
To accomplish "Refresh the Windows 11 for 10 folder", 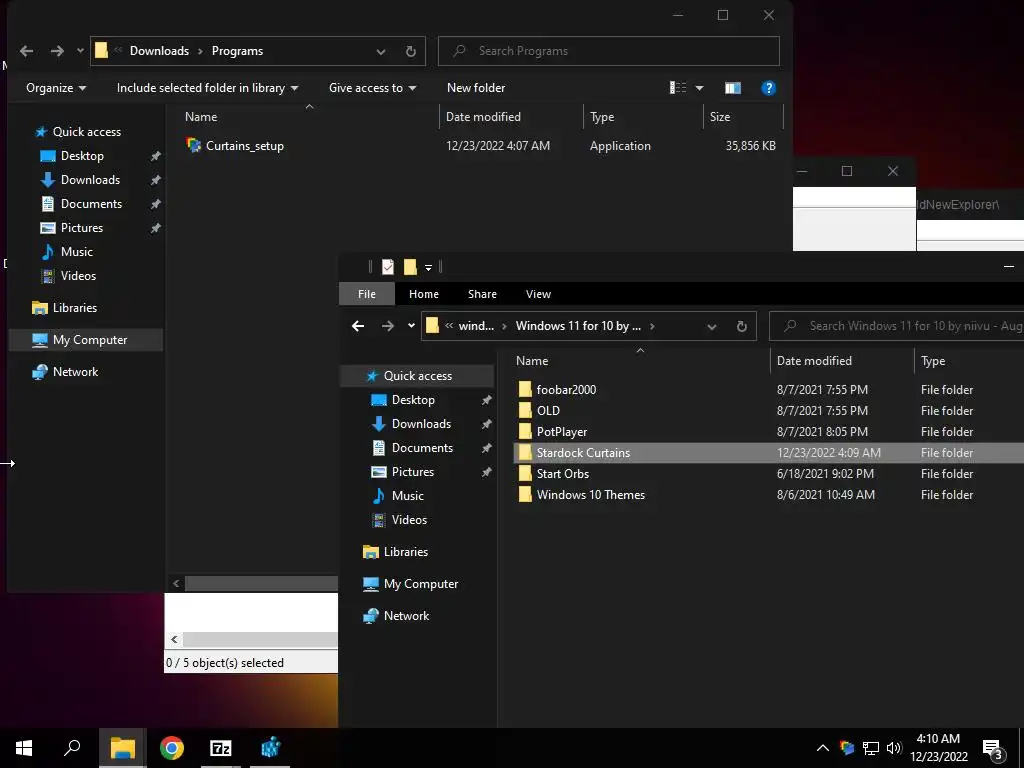I will tap(741, 326).
